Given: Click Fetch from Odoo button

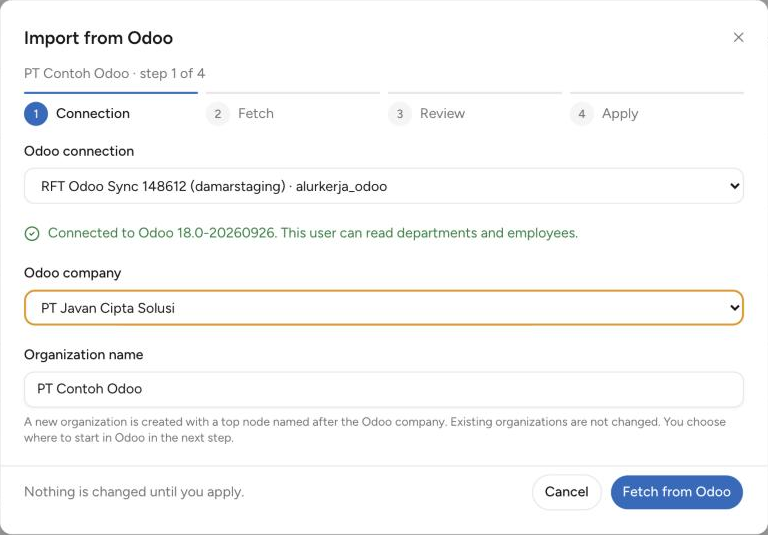Looking at the screenshot, I should pos(676,492).
